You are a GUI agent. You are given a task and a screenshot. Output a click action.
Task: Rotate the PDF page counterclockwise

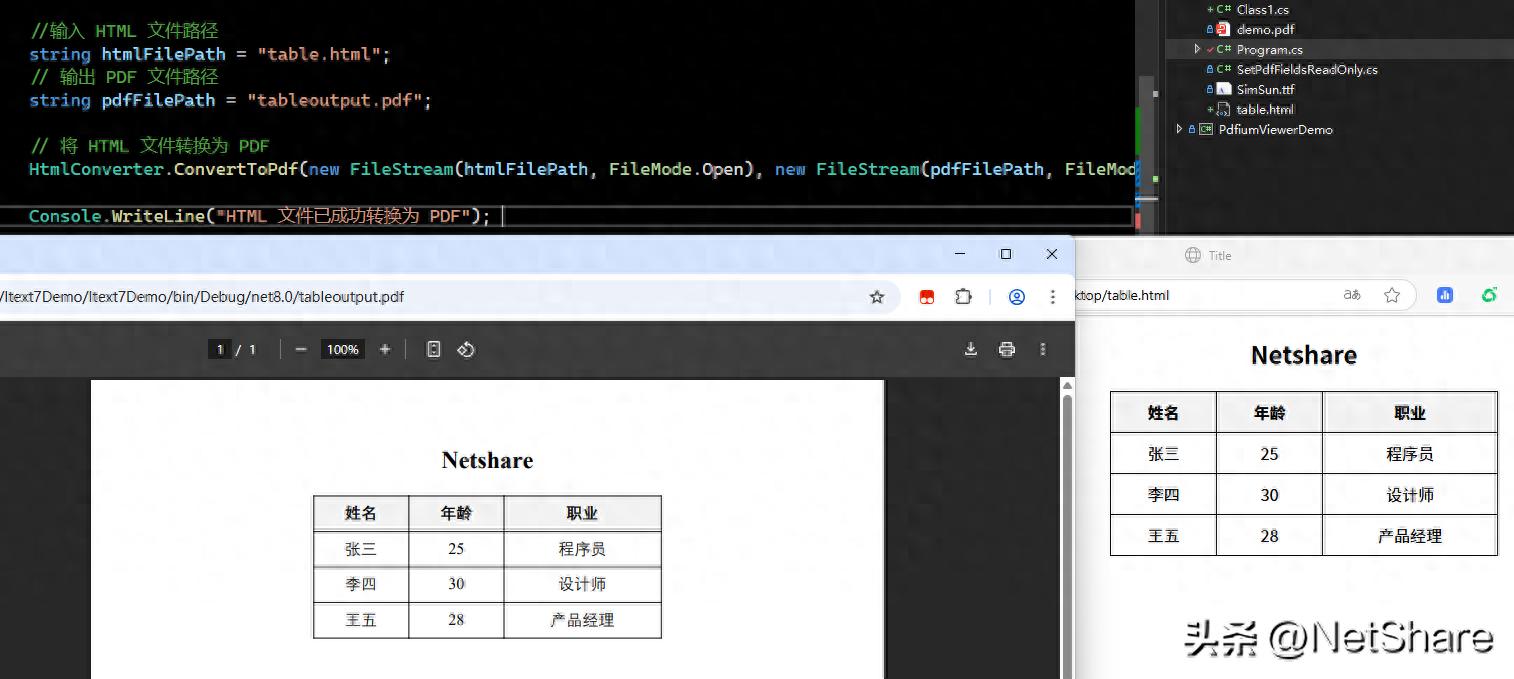tap(466, 349)
